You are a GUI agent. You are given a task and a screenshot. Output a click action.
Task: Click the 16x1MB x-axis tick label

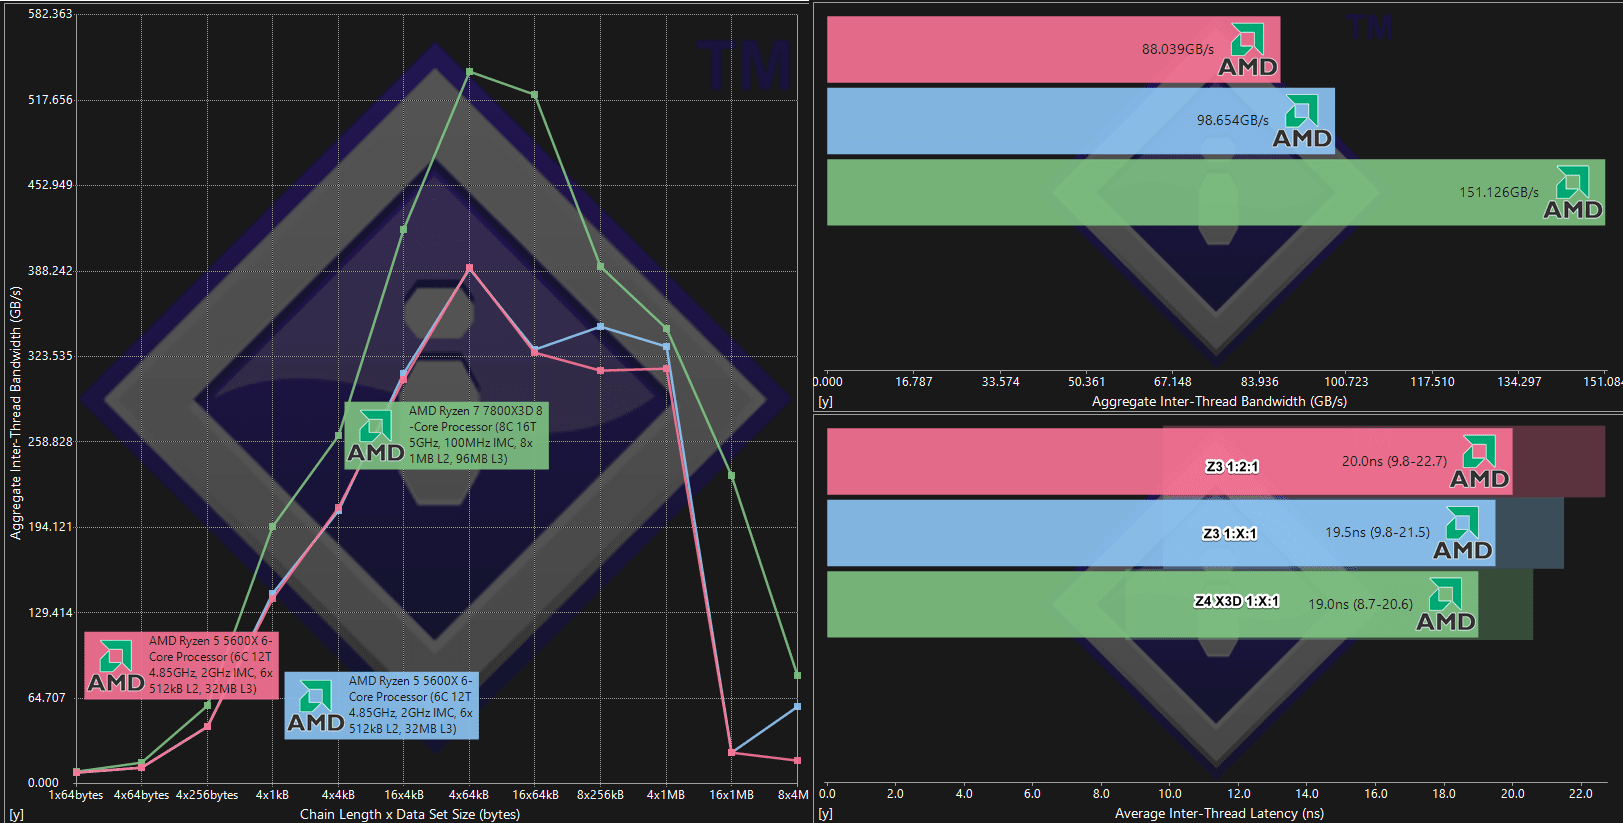point(731,795)
